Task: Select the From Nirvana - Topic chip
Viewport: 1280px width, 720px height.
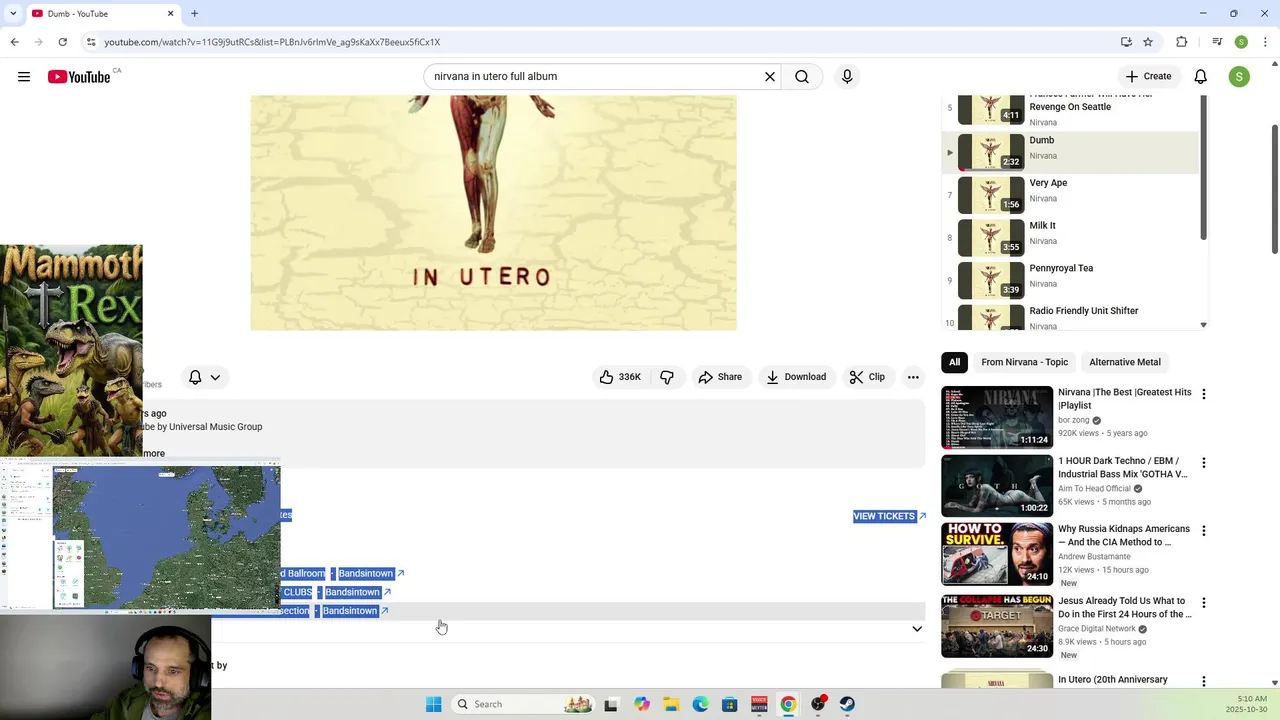Action: click(1024, 362)
